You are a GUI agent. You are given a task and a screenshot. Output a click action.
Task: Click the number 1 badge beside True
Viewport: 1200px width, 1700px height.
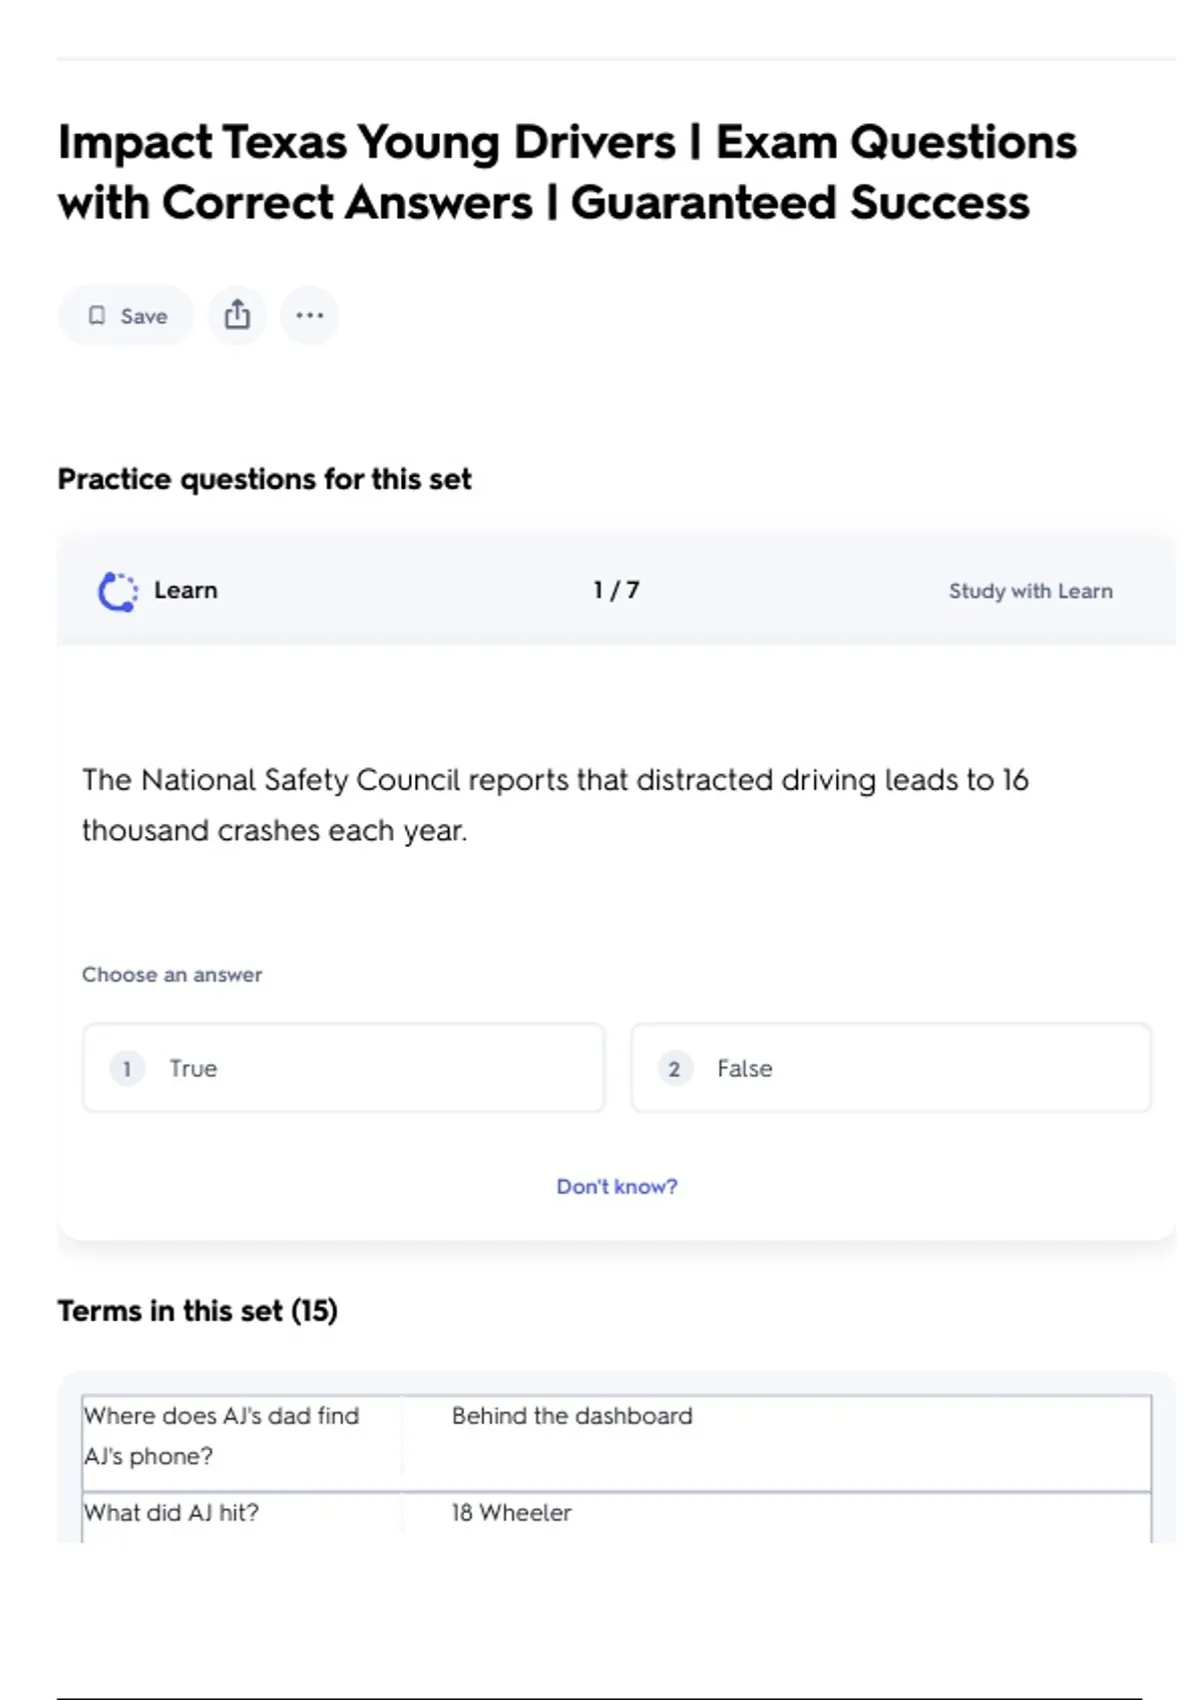127,1068
